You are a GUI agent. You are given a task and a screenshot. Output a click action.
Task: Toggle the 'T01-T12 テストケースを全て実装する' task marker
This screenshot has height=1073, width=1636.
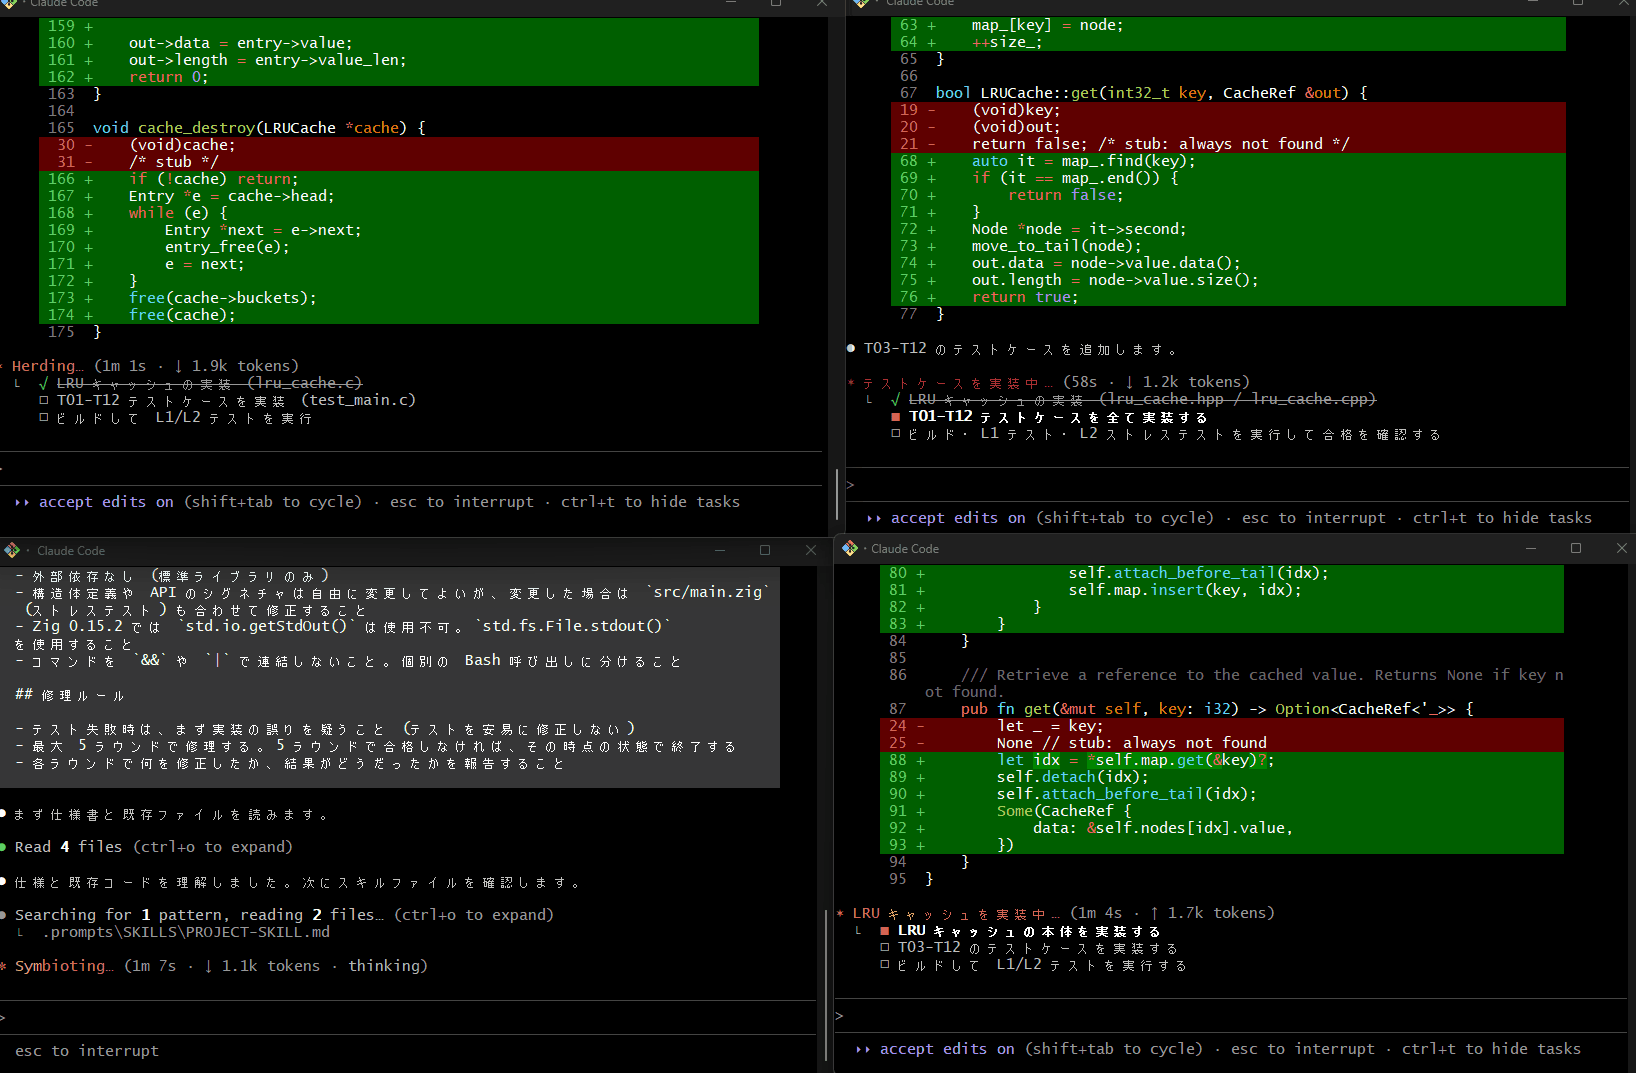(x=896, y=416)
